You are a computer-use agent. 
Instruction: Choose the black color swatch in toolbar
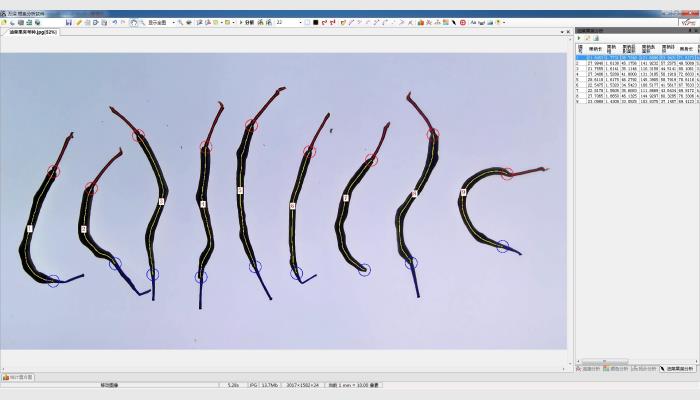pyautogui.click(x=315, y=22)
